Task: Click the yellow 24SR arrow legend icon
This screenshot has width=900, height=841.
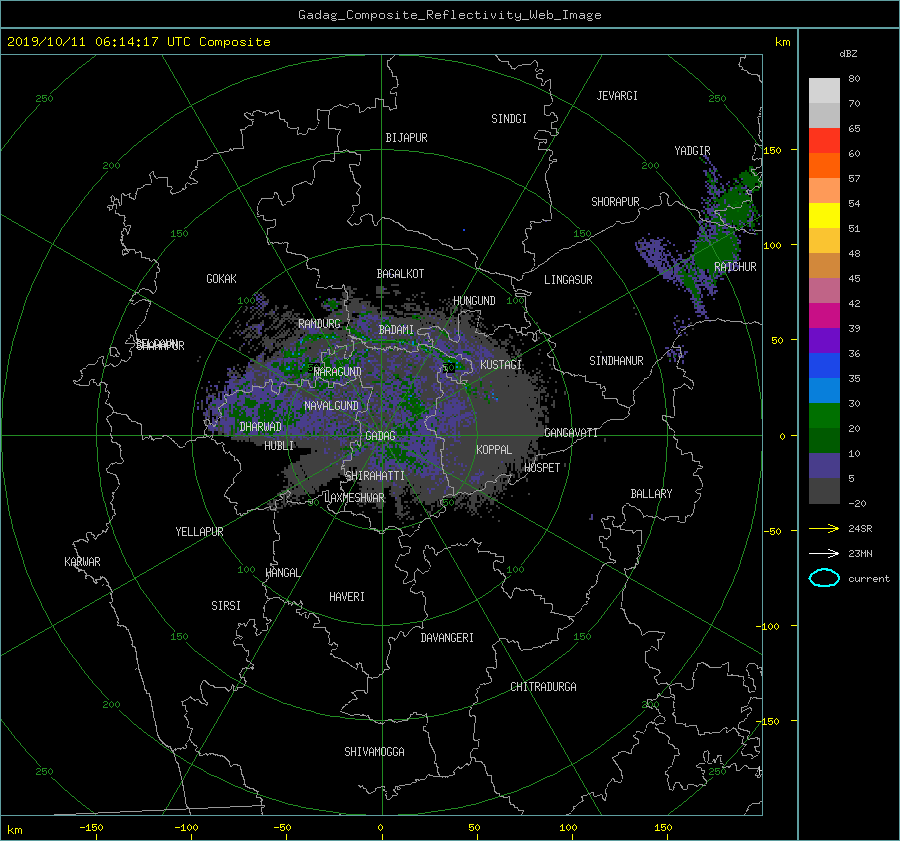Action: [x=824, y=528]
